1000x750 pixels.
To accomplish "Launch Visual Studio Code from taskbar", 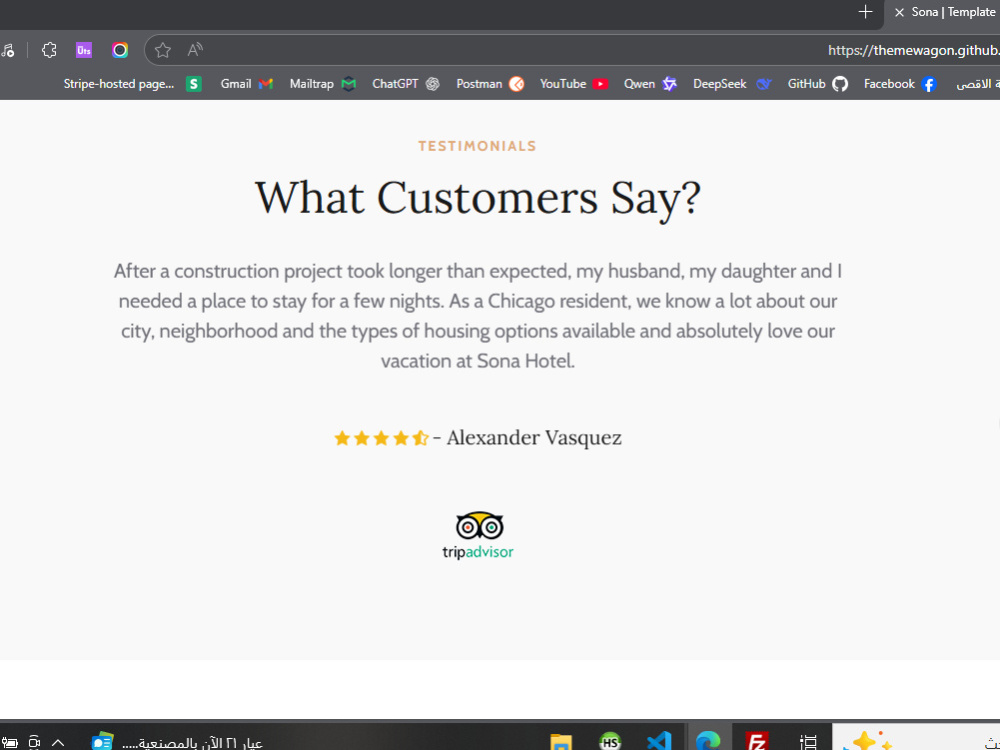I will pyautogui.click(x=659, y=741).
